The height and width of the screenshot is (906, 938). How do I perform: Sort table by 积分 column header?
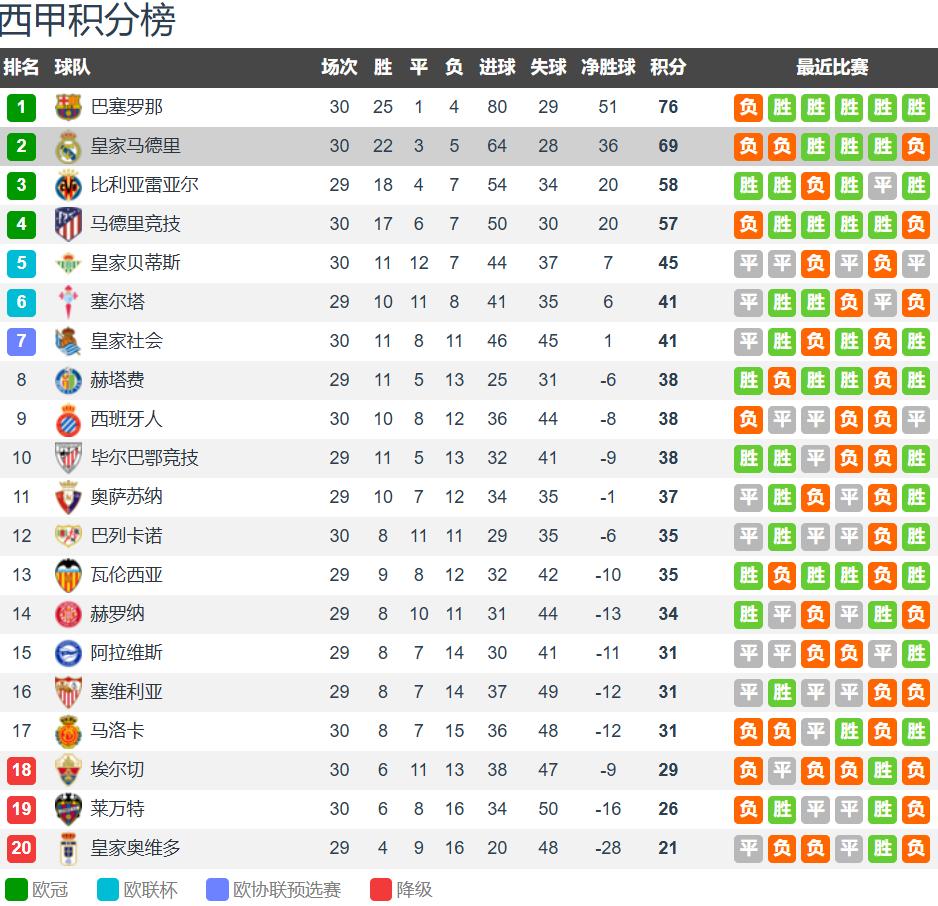[668, 67]
